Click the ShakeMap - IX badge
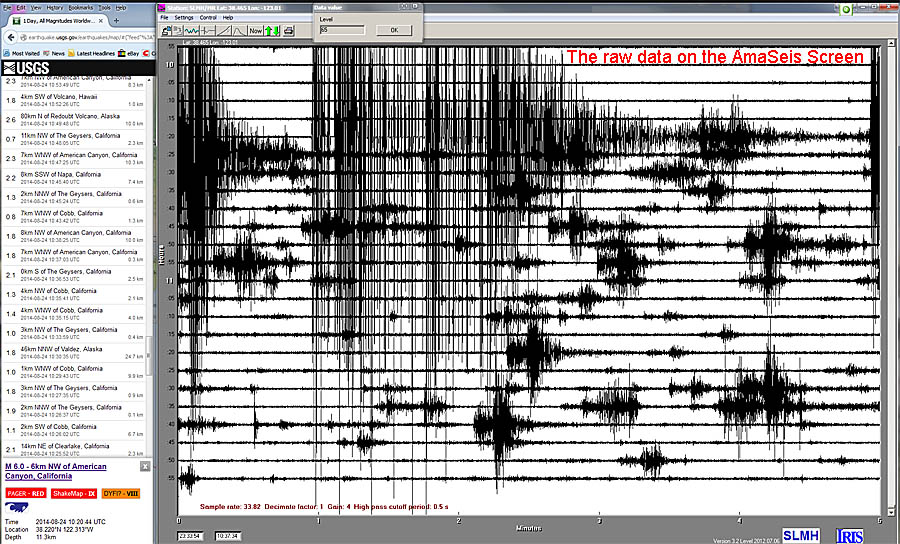 tap(74, 494)
